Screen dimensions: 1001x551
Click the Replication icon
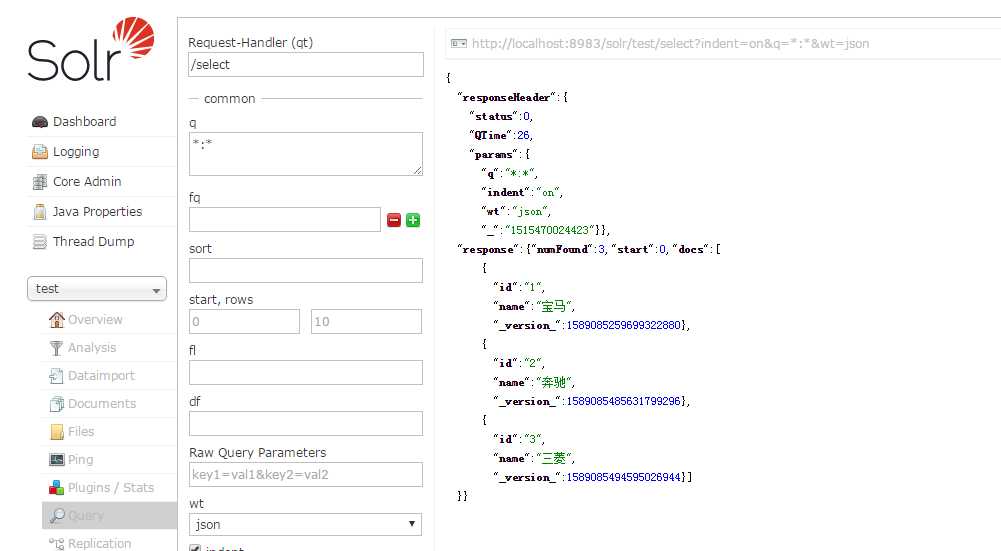pos(57,543)
